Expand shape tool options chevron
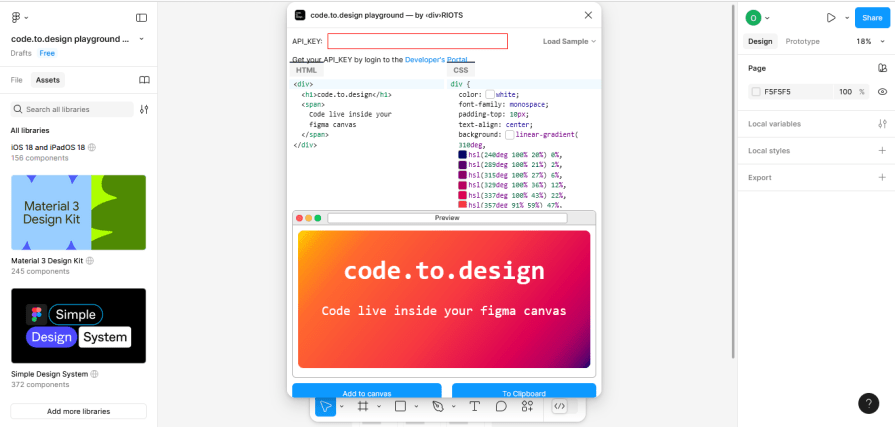This screenshot has height=427, width=895. coord(416,406)
